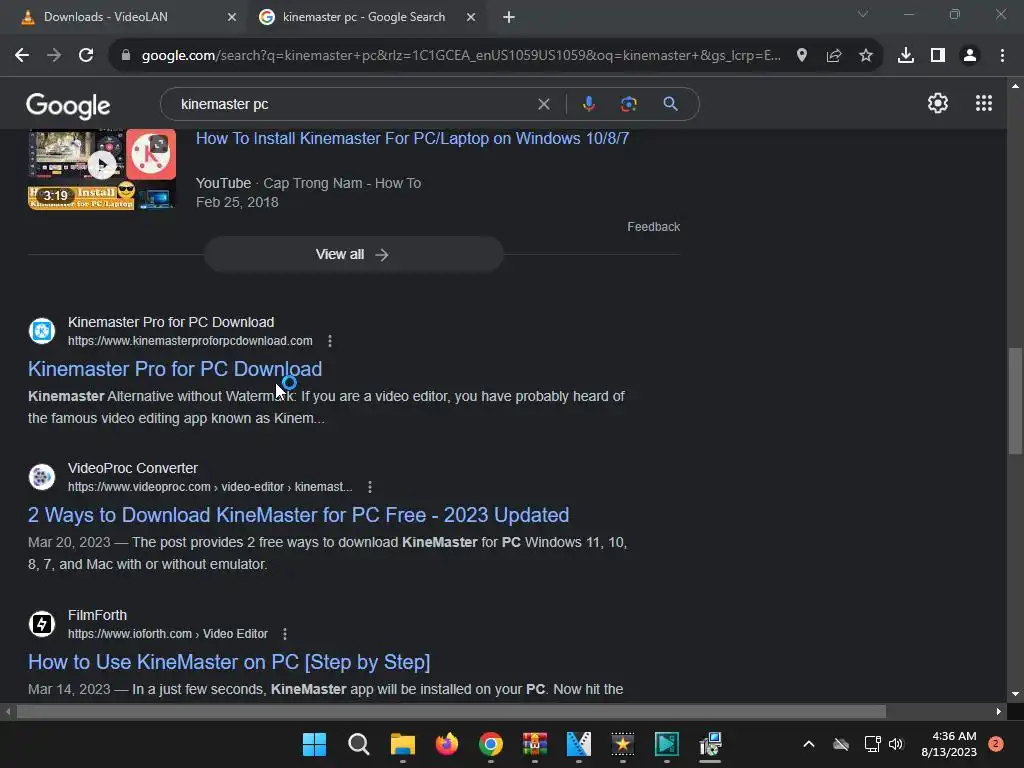
Task: Start voice search with microphone
Action: coord(588,104)
